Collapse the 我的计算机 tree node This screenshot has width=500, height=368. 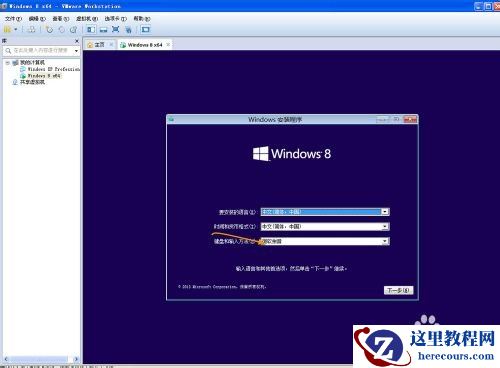(x=7, y=63)
